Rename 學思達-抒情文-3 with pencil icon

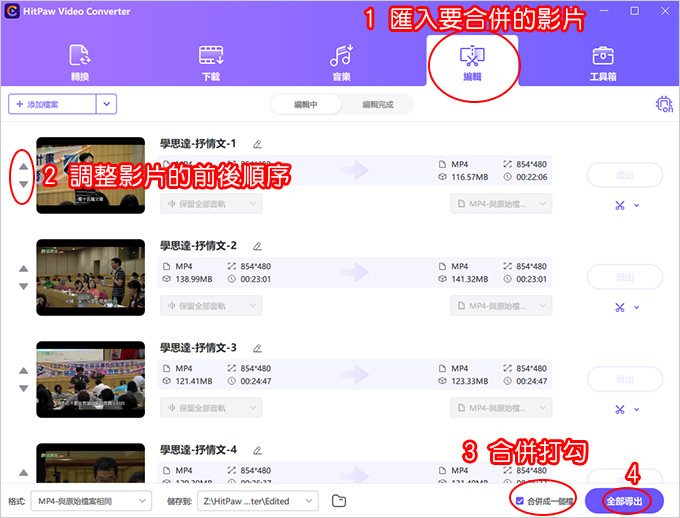pos(257,348)
